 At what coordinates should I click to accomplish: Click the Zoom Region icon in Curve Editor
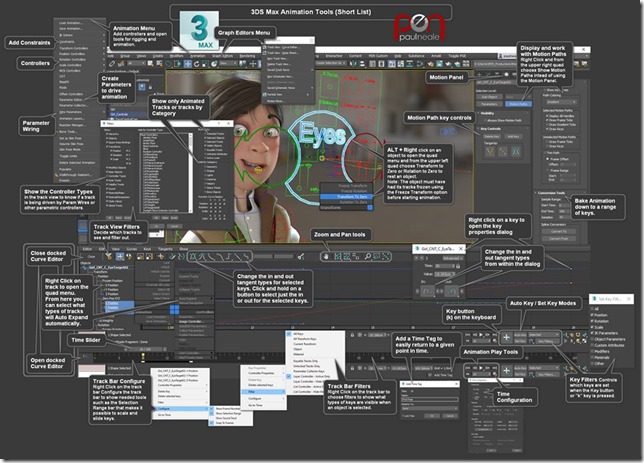click(377, 256)
